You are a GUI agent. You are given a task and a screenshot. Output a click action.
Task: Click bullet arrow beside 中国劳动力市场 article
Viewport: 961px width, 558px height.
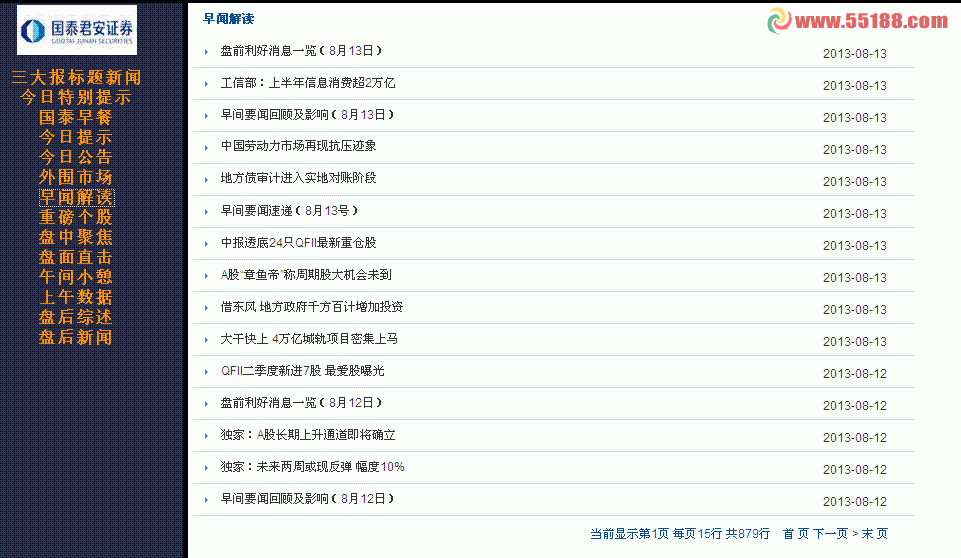point(207,148)
